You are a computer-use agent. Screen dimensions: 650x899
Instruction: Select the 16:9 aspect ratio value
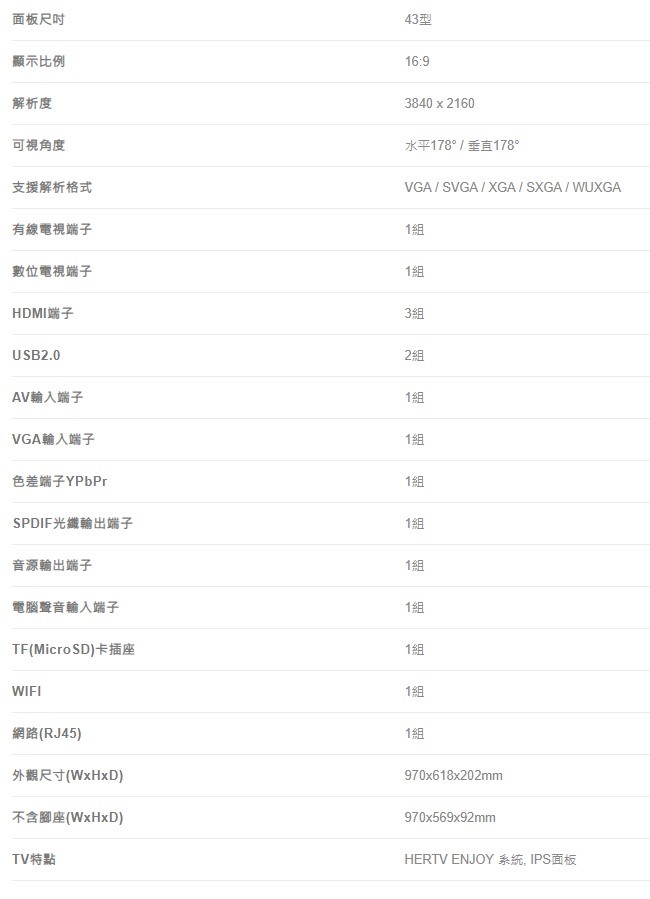tap(417, 61)
